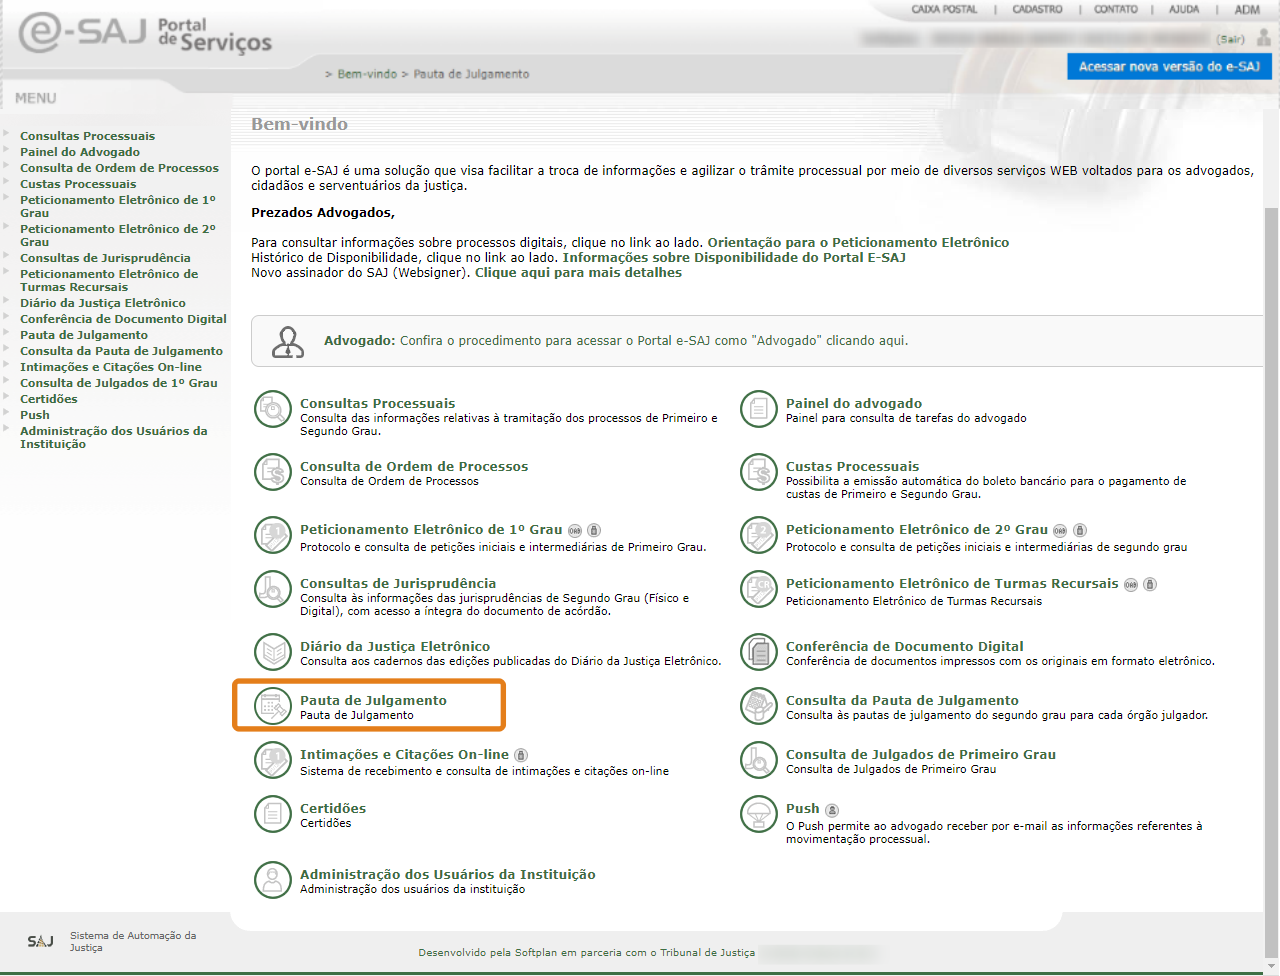Select Consulta de Julgados de 1º Grau in left menu
This screenshot has height=976, width=1280.
click(119, 383)
